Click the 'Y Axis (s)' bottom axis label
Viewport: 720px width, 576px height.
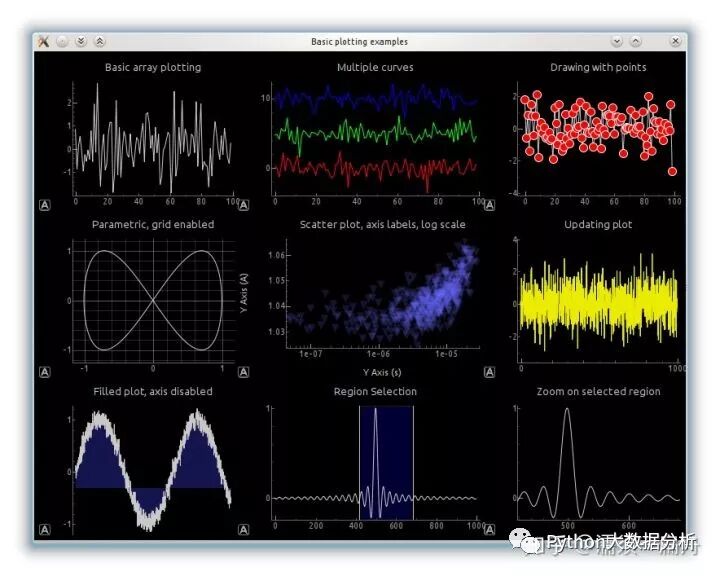[382, 372]
